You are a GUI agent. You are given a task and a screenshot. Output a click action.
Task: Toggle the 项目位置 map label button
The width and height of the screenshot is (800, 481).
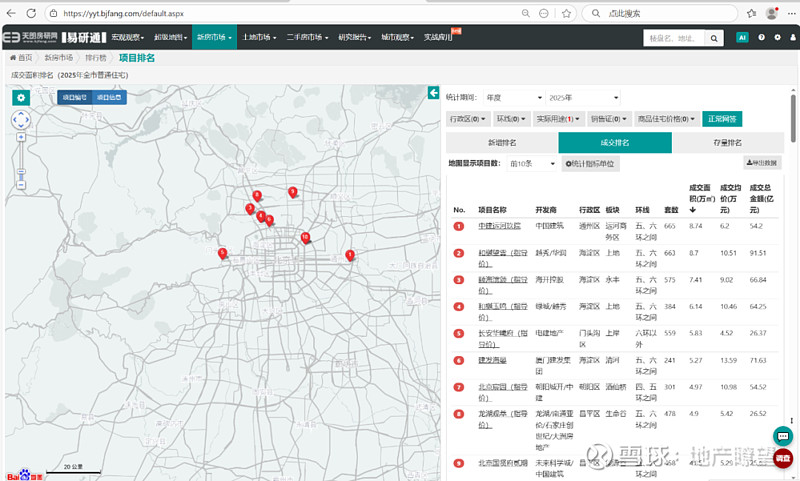pos(110,97)
